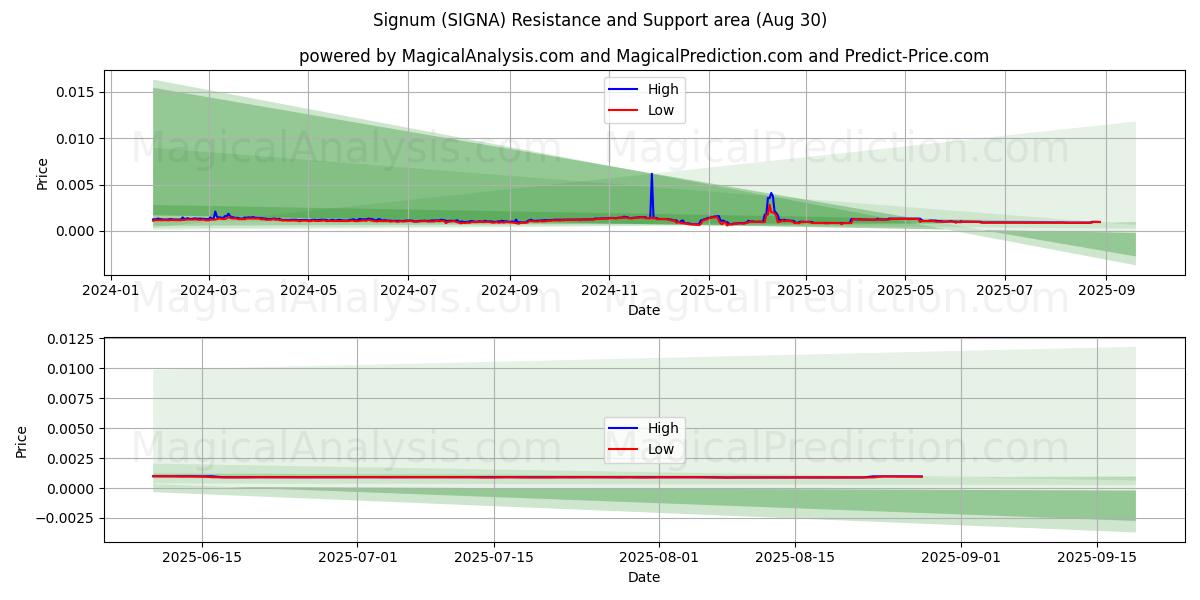Click the −0.0025 price tick in bottom chart
This screenshot has width=1200, height=600.
click(x=66, y=518)
